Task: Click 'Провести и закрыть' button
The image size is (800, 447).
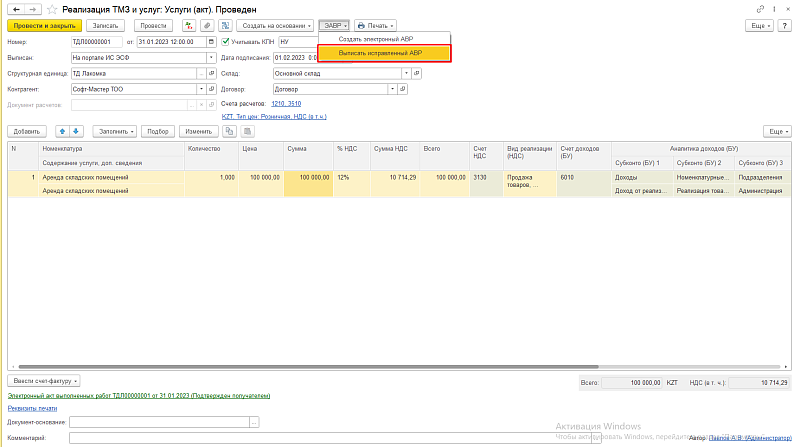Action: (42, 24)
